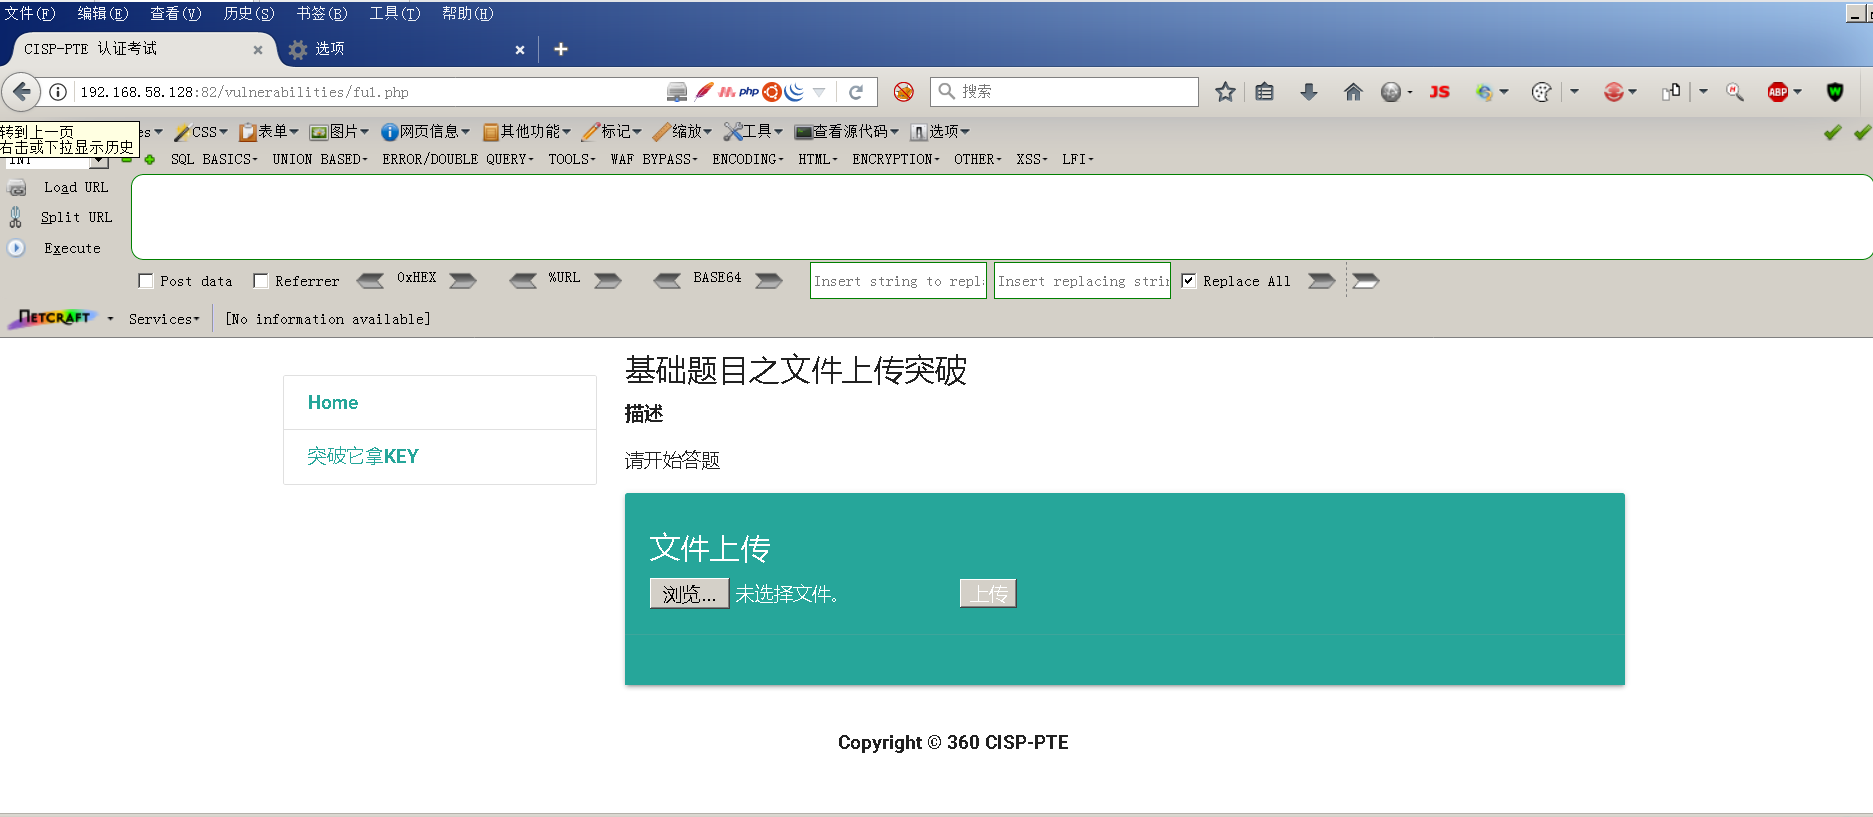This screenshot has width=1873, height=817.
Task: Open the bookmarks list icon
Action: pos(1265,92)
